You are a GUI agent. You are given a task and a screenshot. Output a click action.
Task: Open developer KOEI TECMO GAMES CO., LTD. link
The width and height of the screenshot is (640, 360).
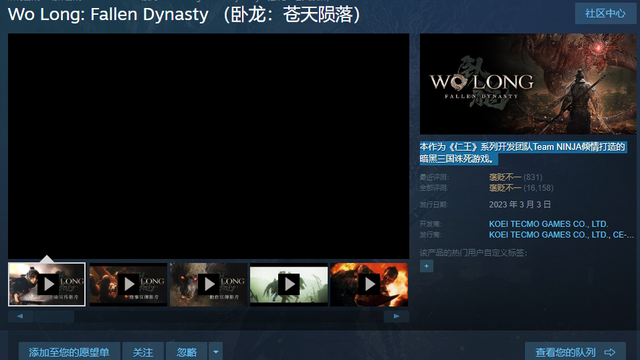548,224
